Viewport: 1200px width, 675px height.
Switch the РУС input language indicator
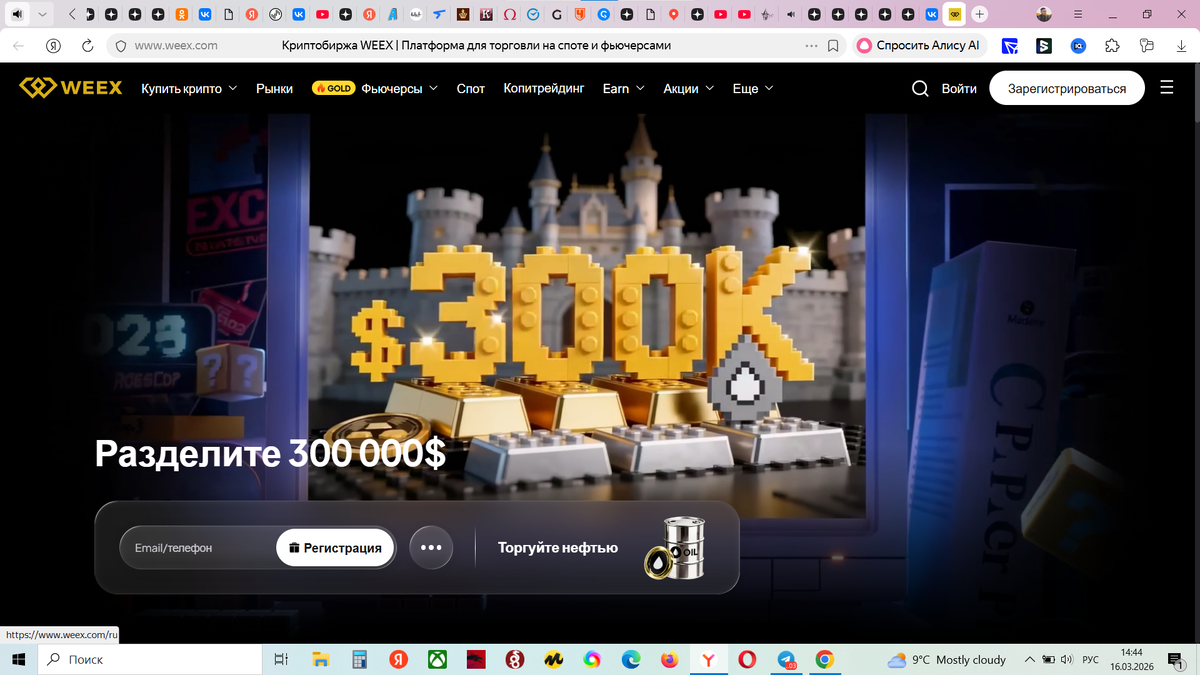[x=1091, y=659]
